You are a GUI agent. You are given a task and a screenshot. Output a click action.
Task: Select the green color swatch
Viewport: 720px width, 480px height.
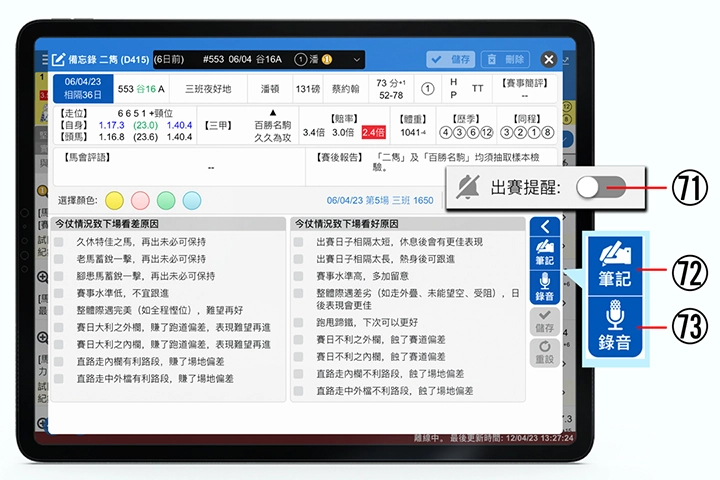[166, 201]
